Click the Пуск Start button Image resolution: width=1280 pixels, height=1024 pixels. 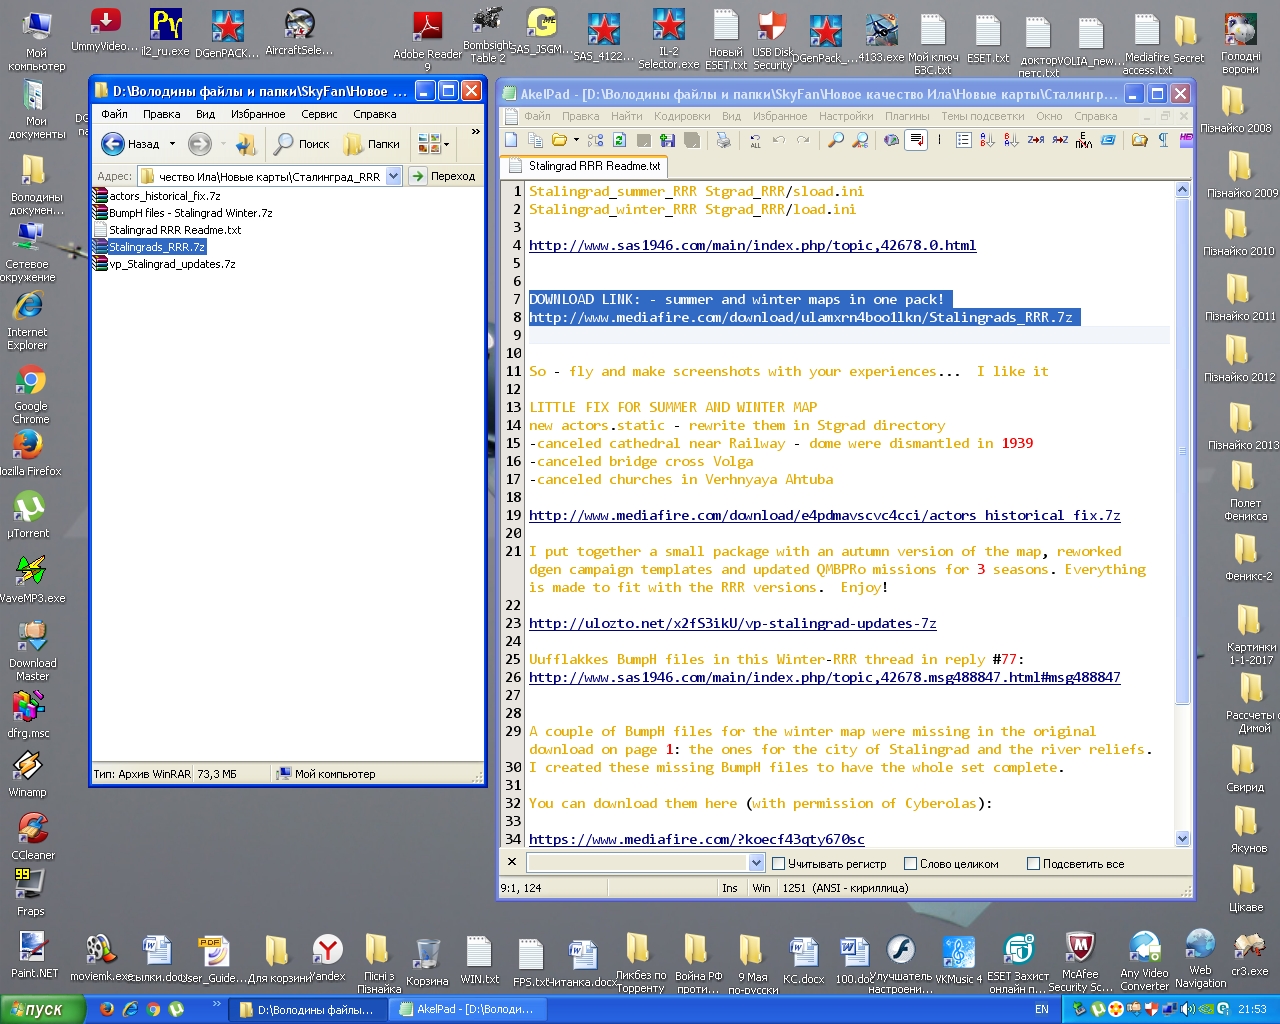[38, 1009]
